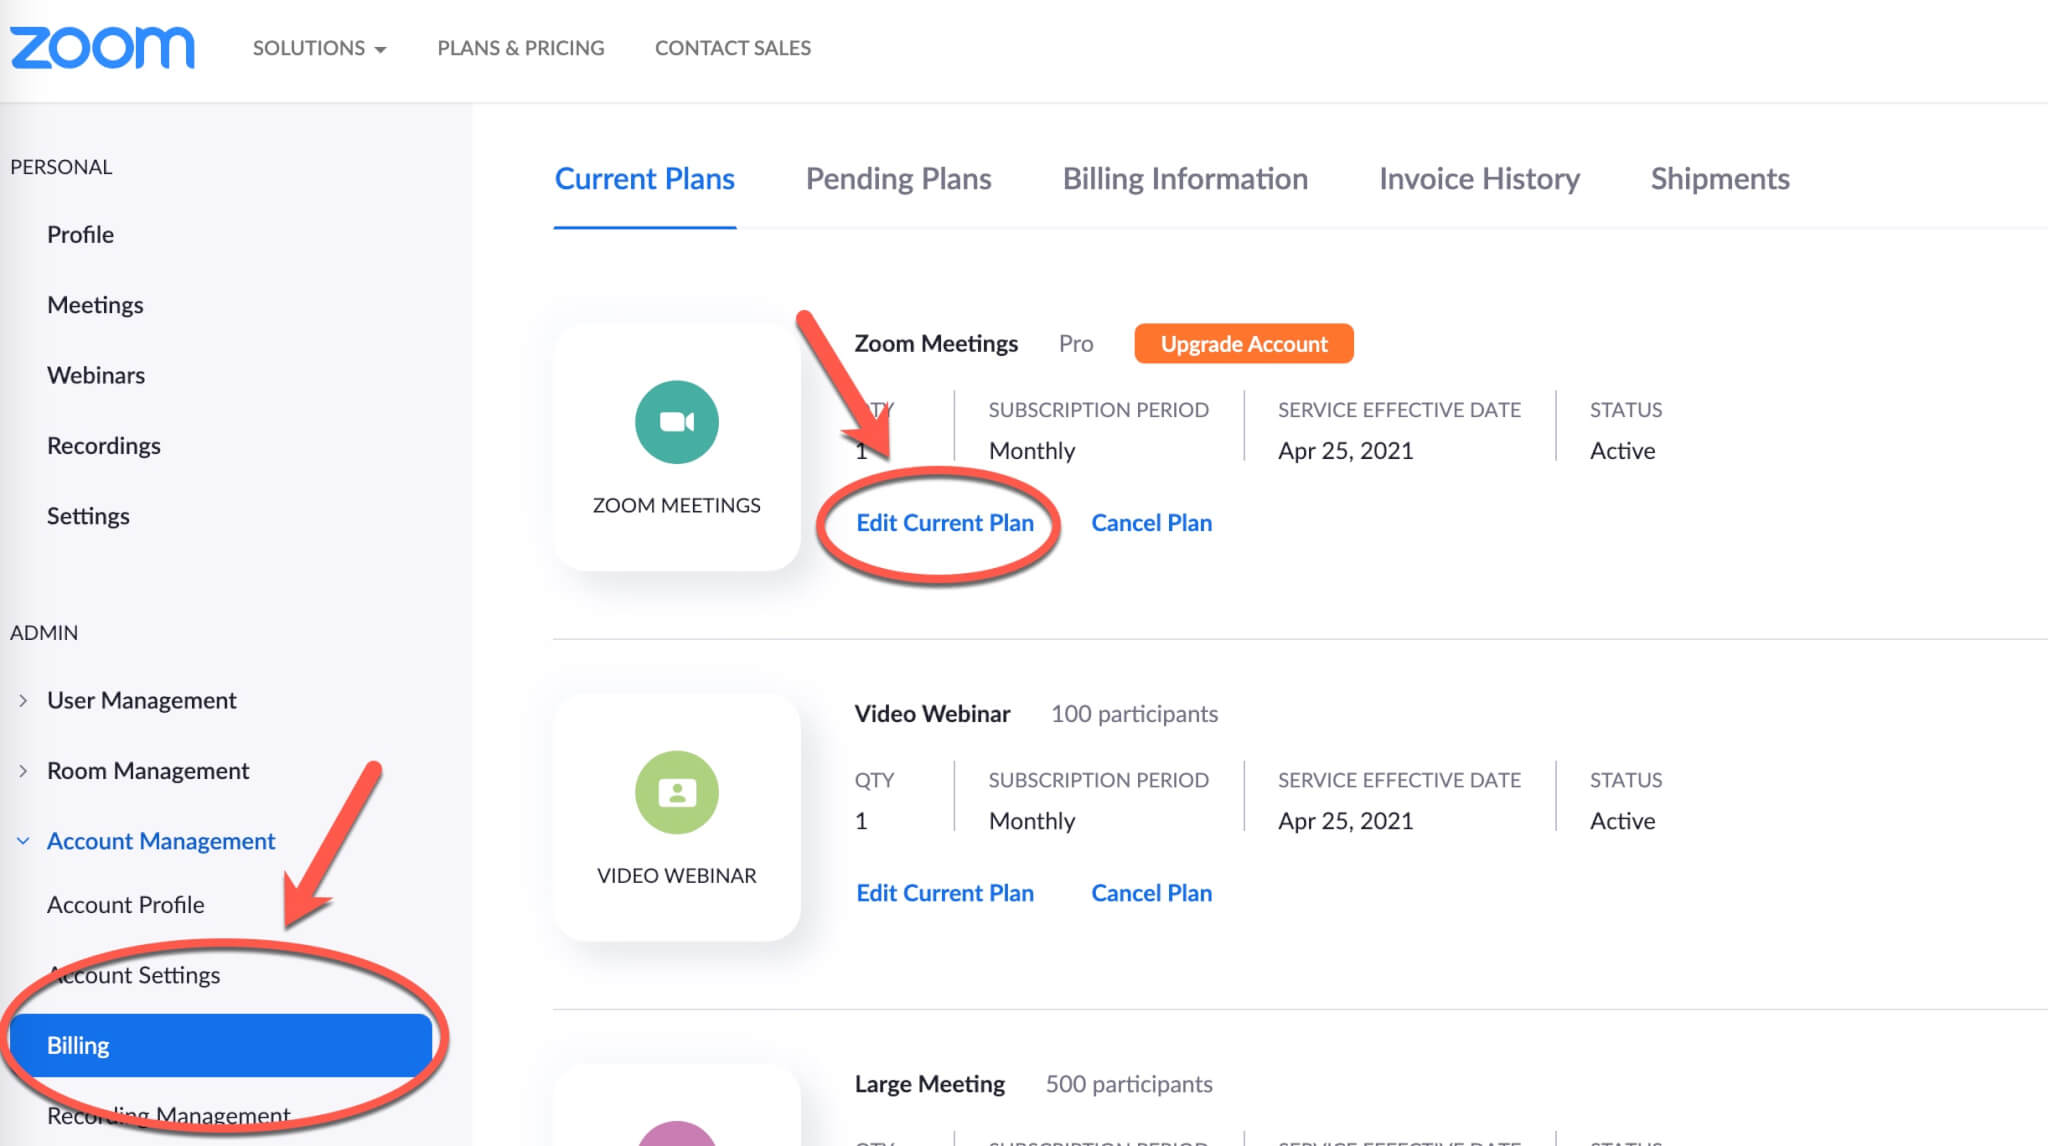Click Cancel Plan for Video Webinar
This screenshot has width=2048, height=1146.
point(1151,893)
